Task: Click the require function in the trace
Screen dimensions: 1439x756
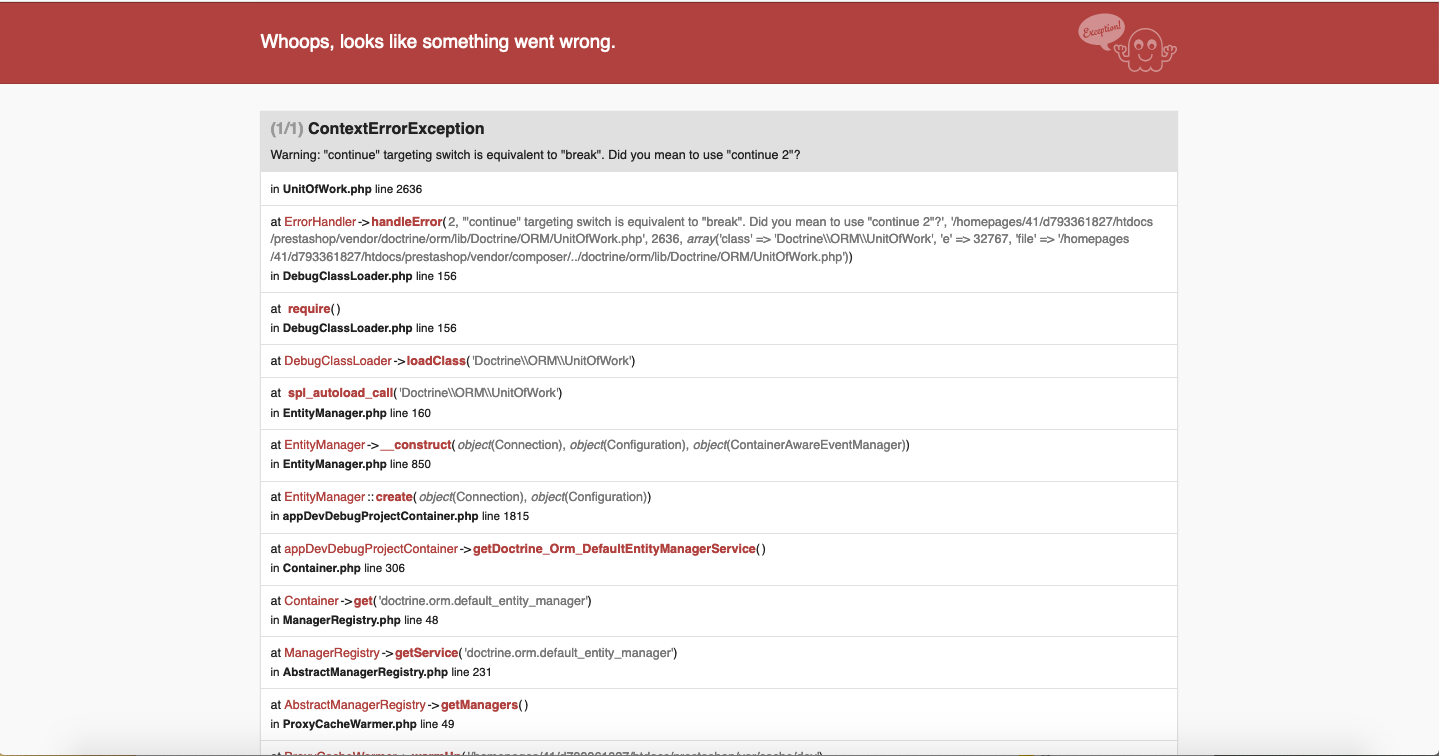Action: (x=309, y=309)
